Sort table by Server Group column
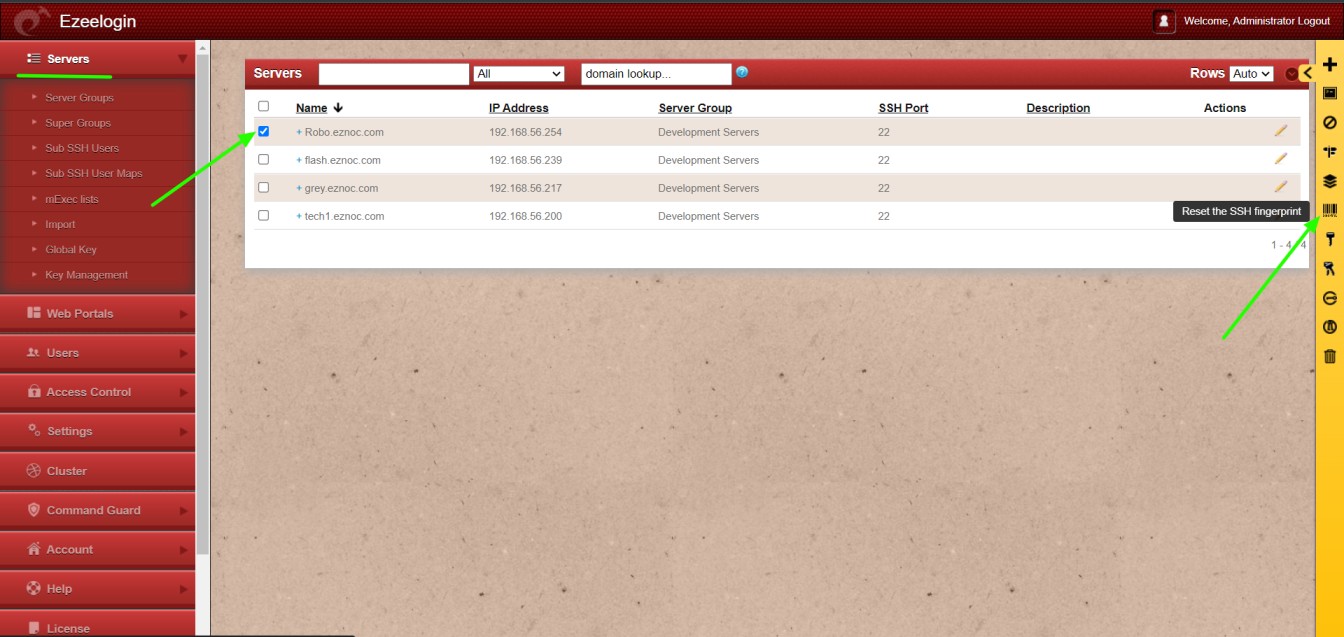This screenshot has width=1344, height=637. [x=695, y=108]
